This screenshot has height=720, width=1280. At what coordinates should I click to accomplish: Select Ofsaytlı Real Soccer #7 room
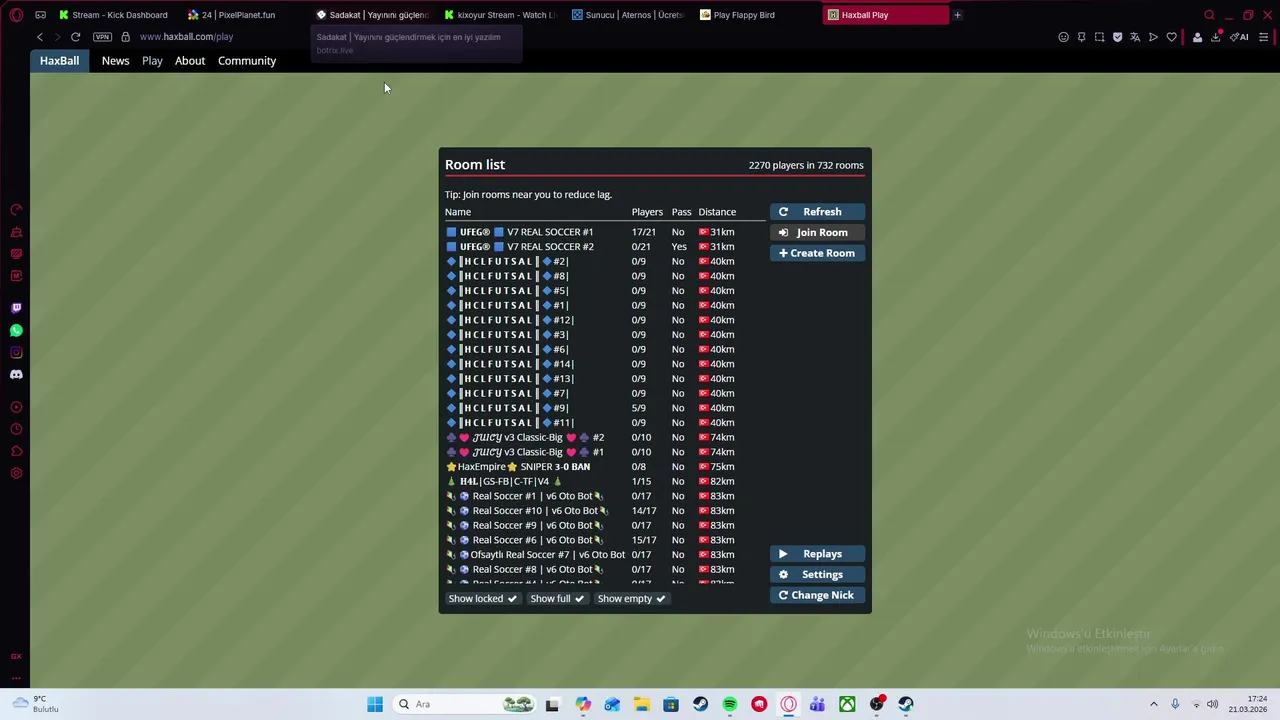pyautogui.click(x=605, y=555)
